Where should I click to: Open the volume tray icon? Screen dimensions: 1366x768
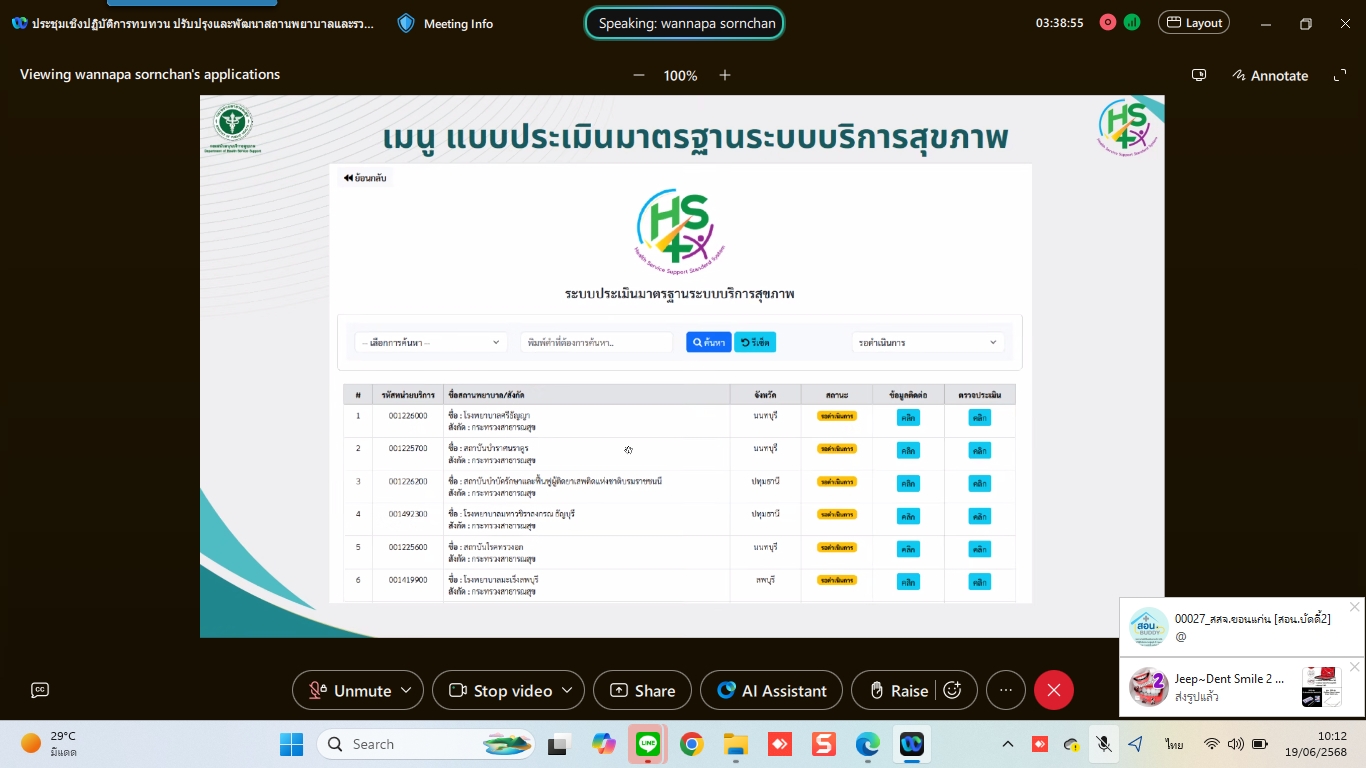1235,744
